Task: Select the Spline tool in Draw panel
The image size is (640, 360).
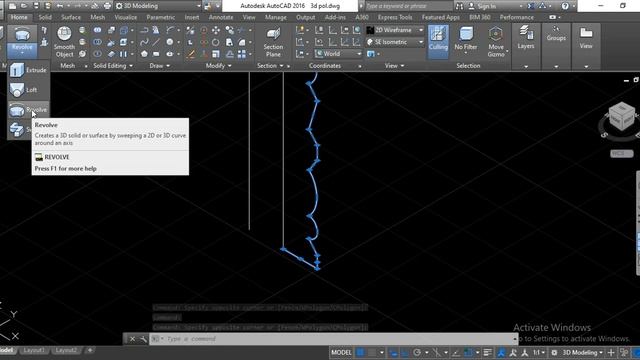Action: tap(144, 42)
